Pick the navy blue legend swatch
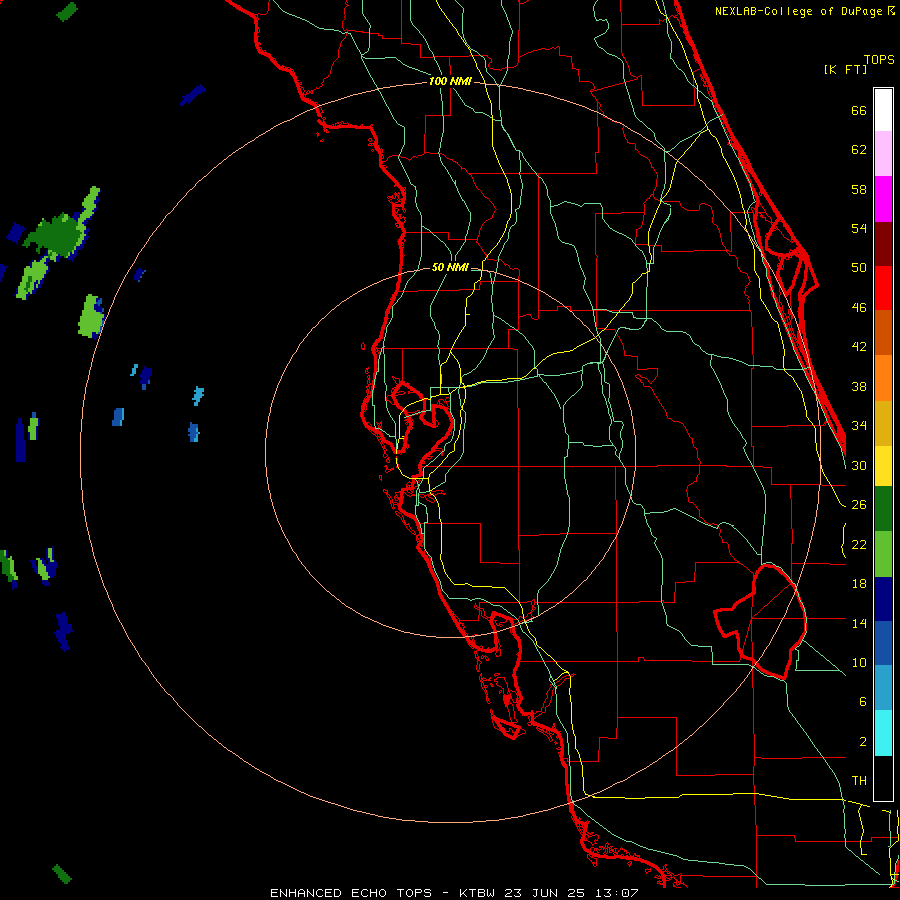900x900 pixels. (883, 599)
